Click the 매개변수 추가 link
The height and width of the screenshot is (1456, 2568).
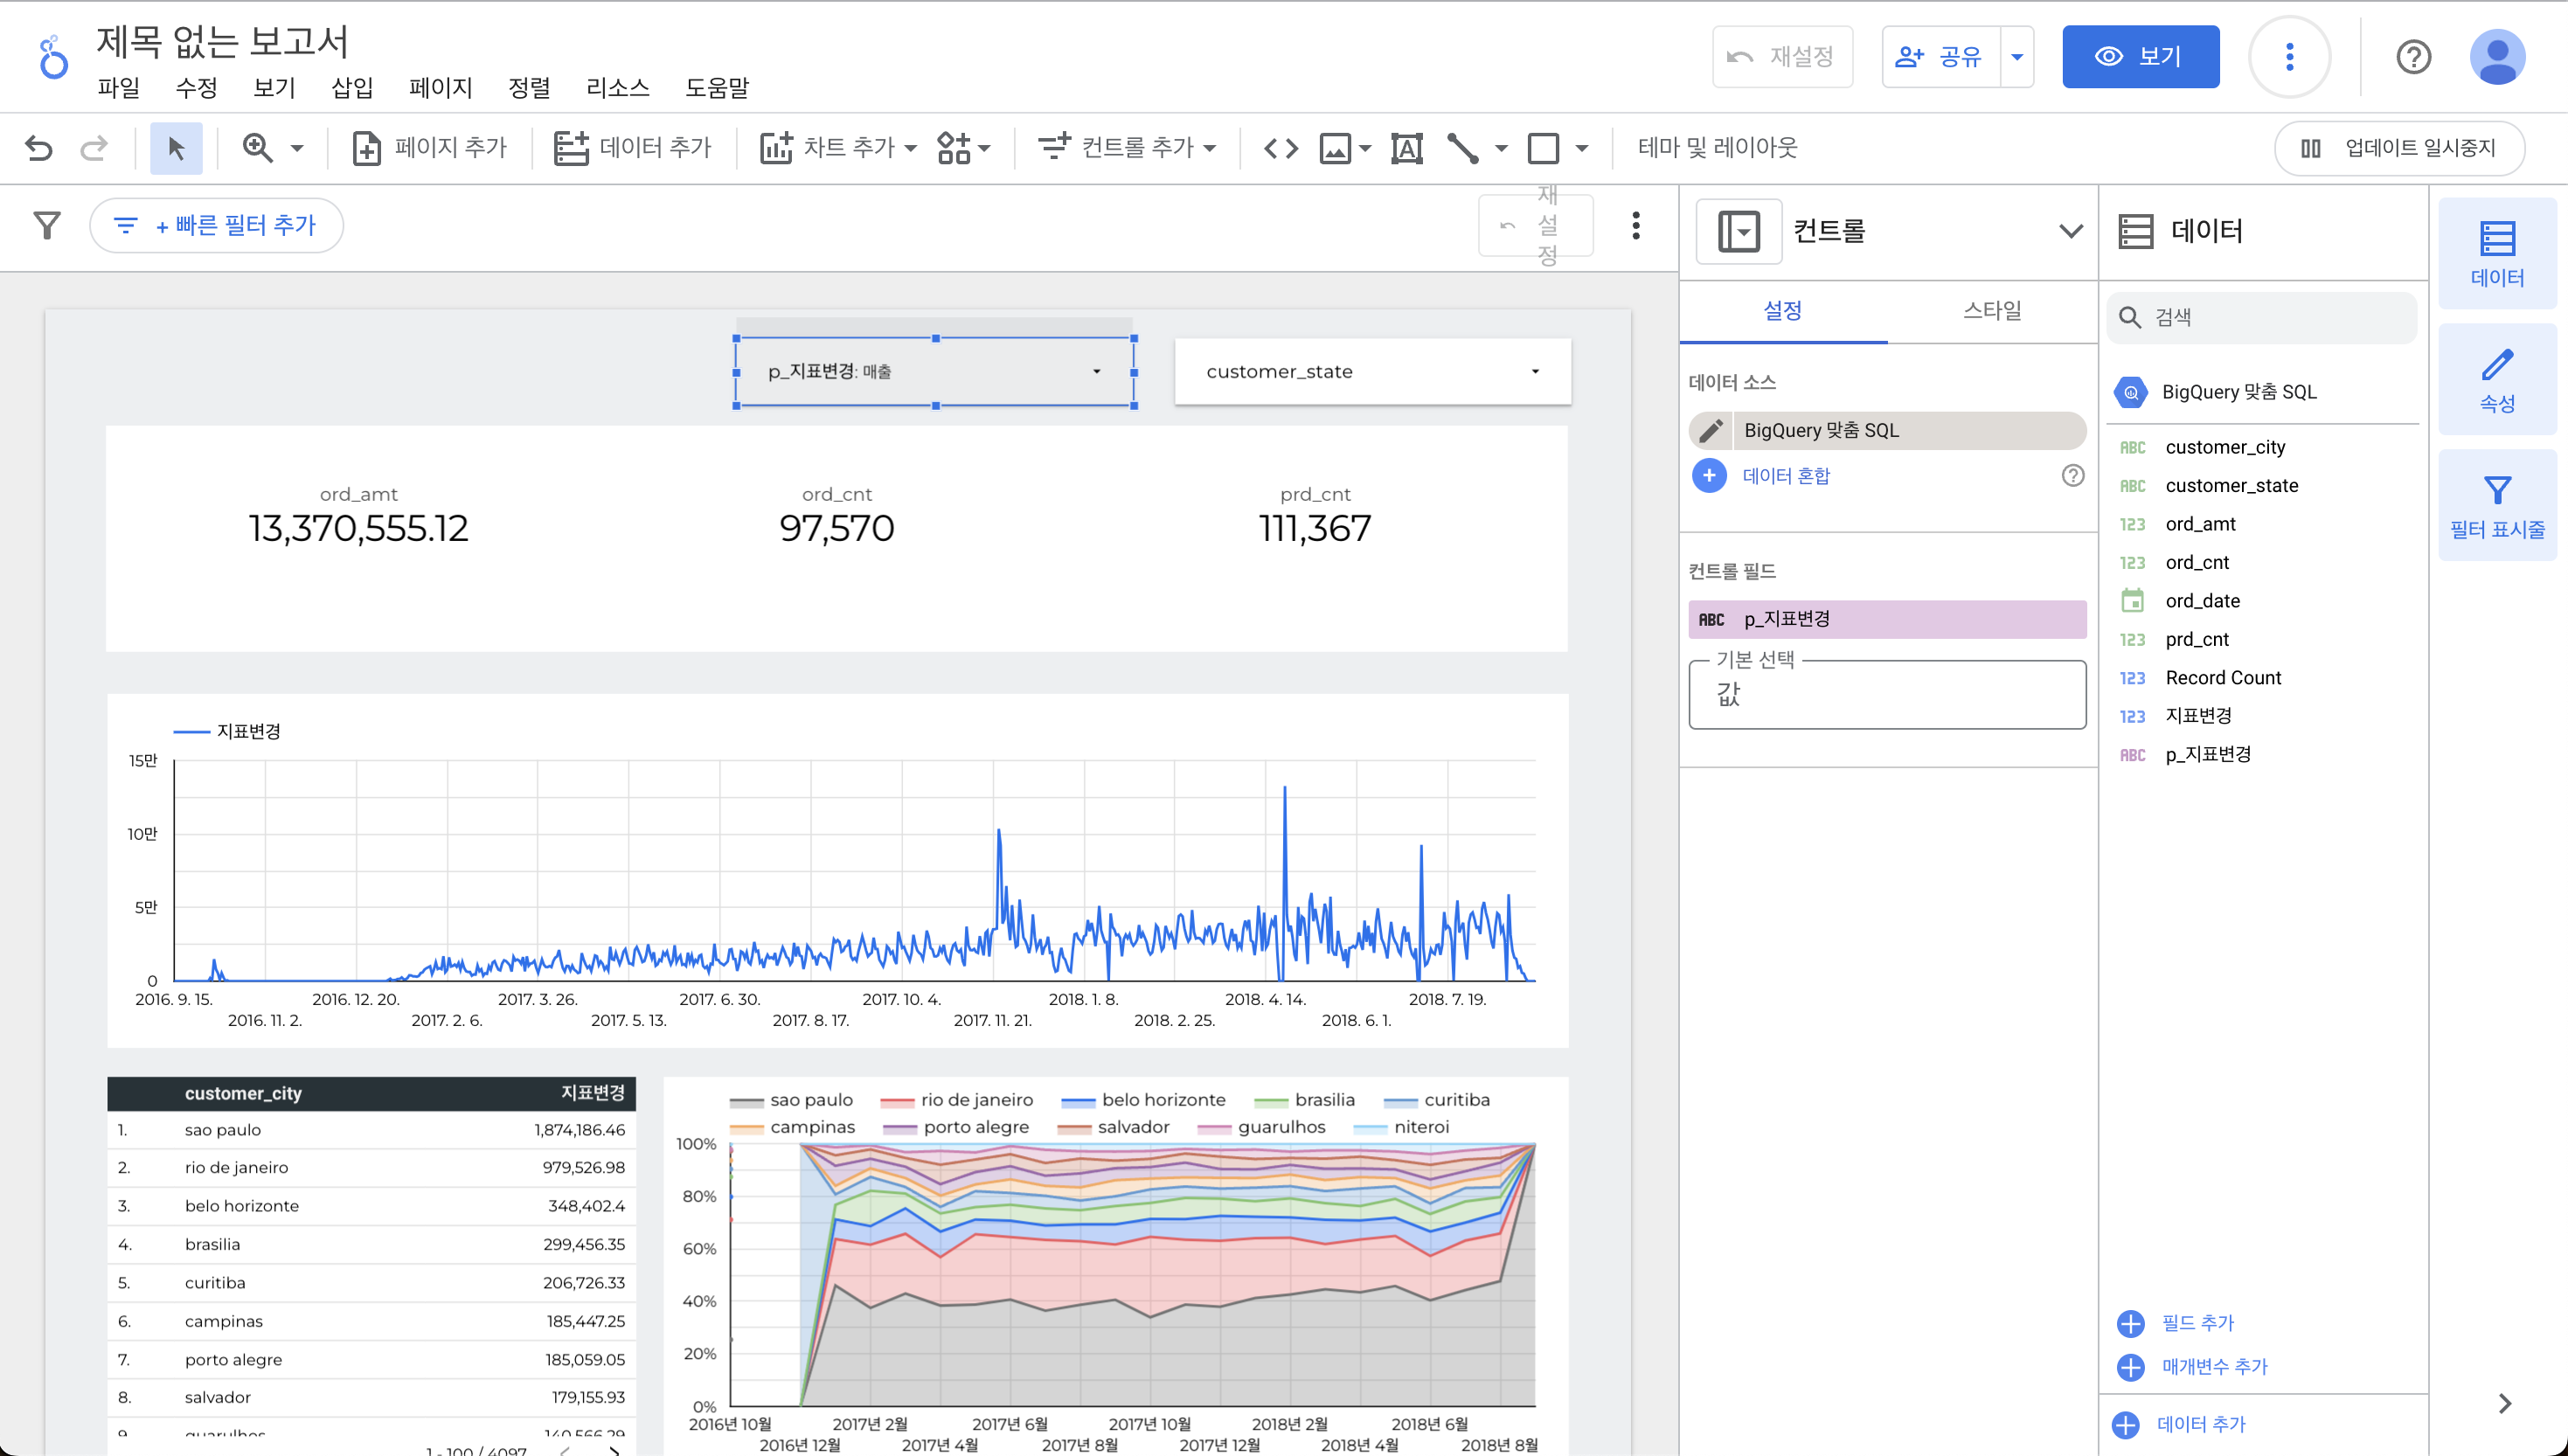2213,1366
